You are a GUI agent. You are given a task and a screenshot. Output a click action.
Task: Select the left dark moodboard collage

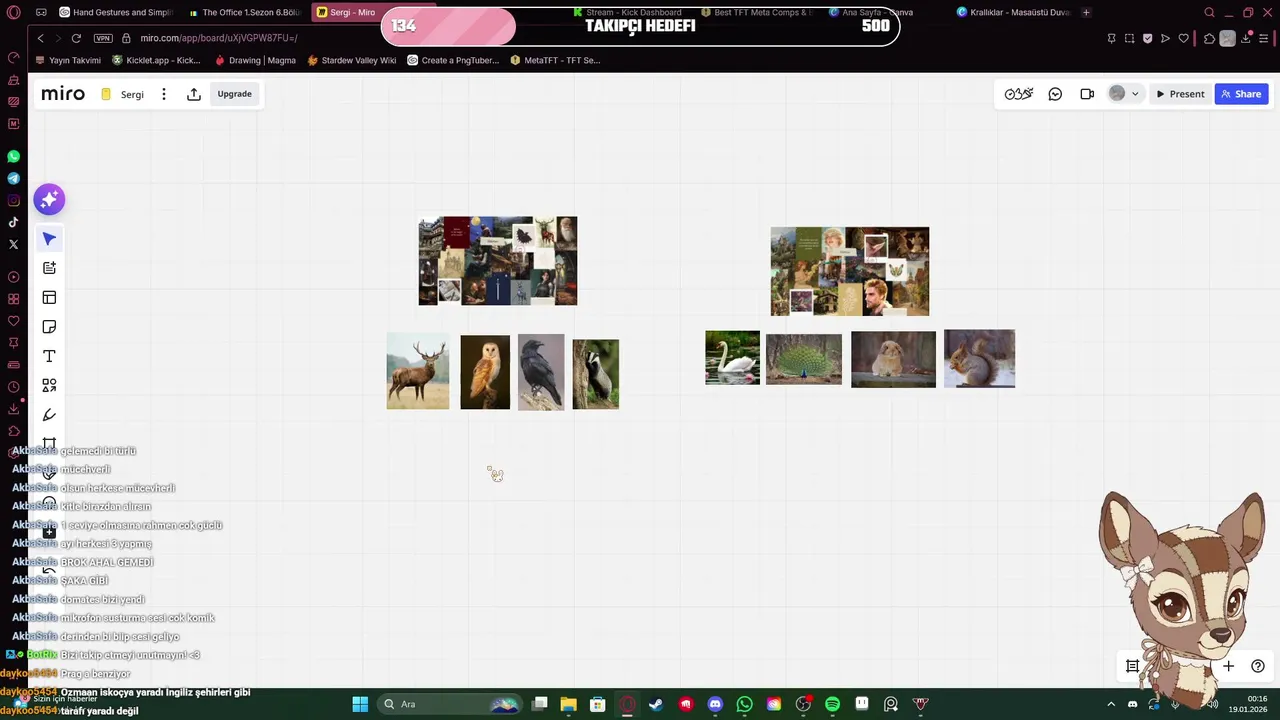[498, 261]
